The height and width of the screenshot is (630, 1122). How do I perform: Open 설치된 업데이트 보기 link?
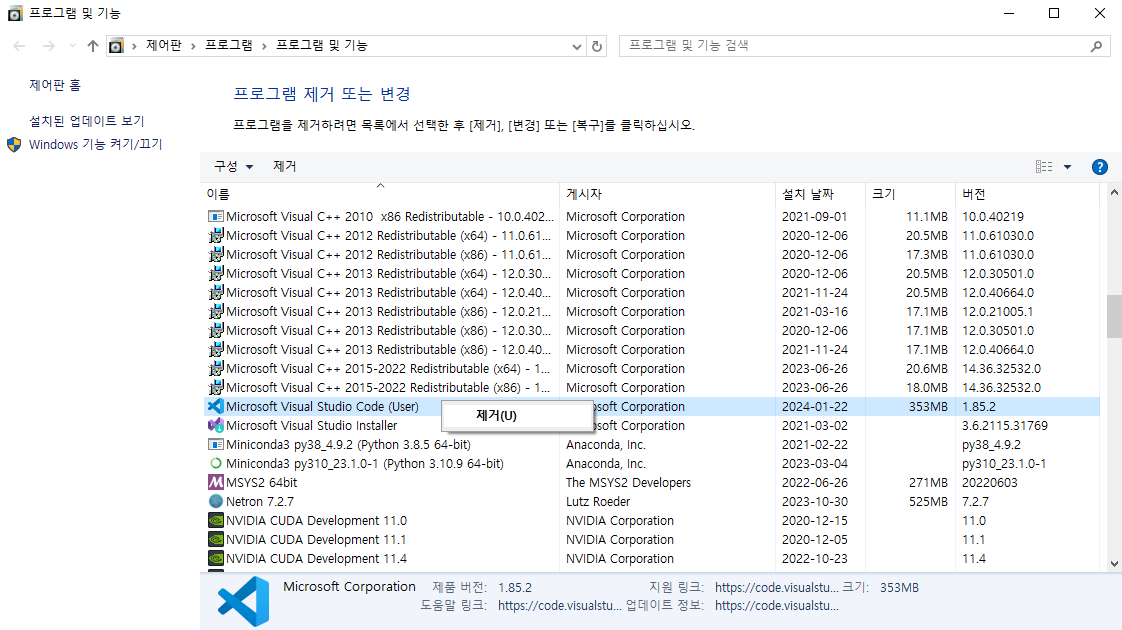click(x=87, y=121)
